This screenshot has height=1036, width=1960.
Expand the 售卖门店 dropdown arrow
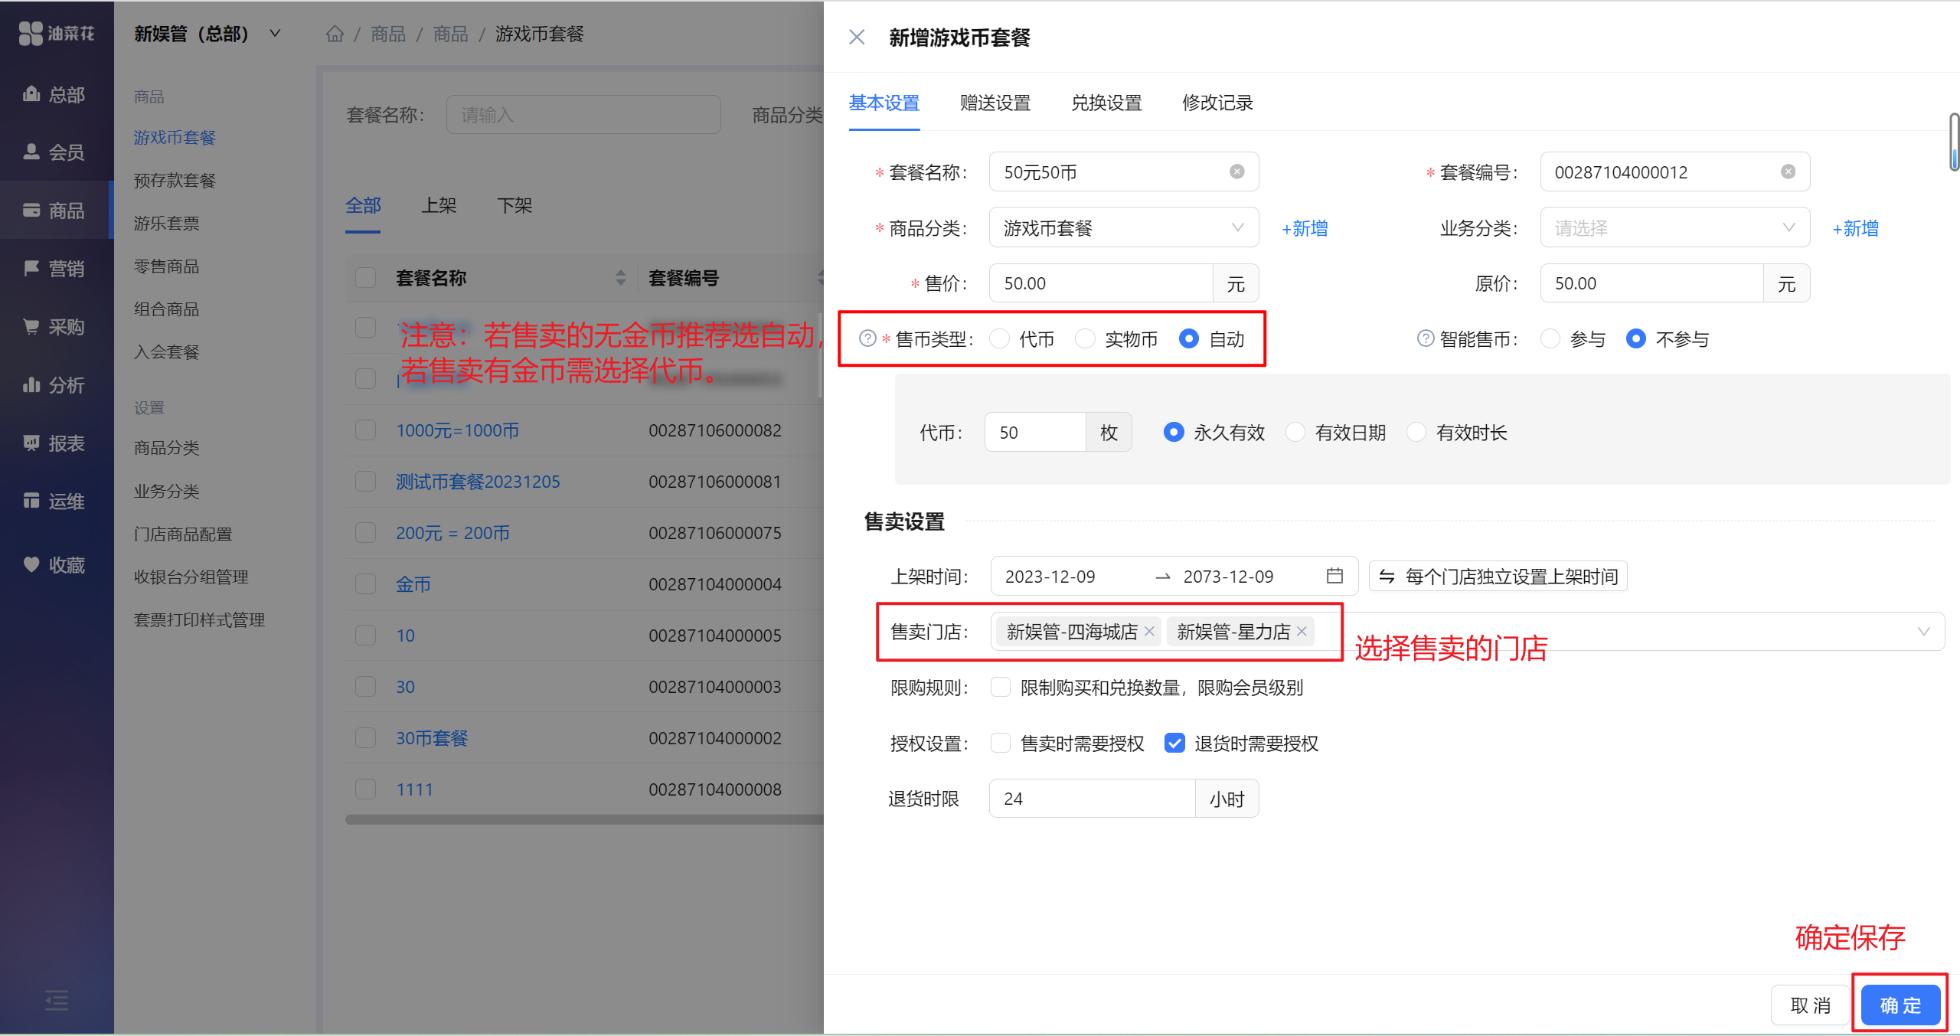tap(1923, 632)
